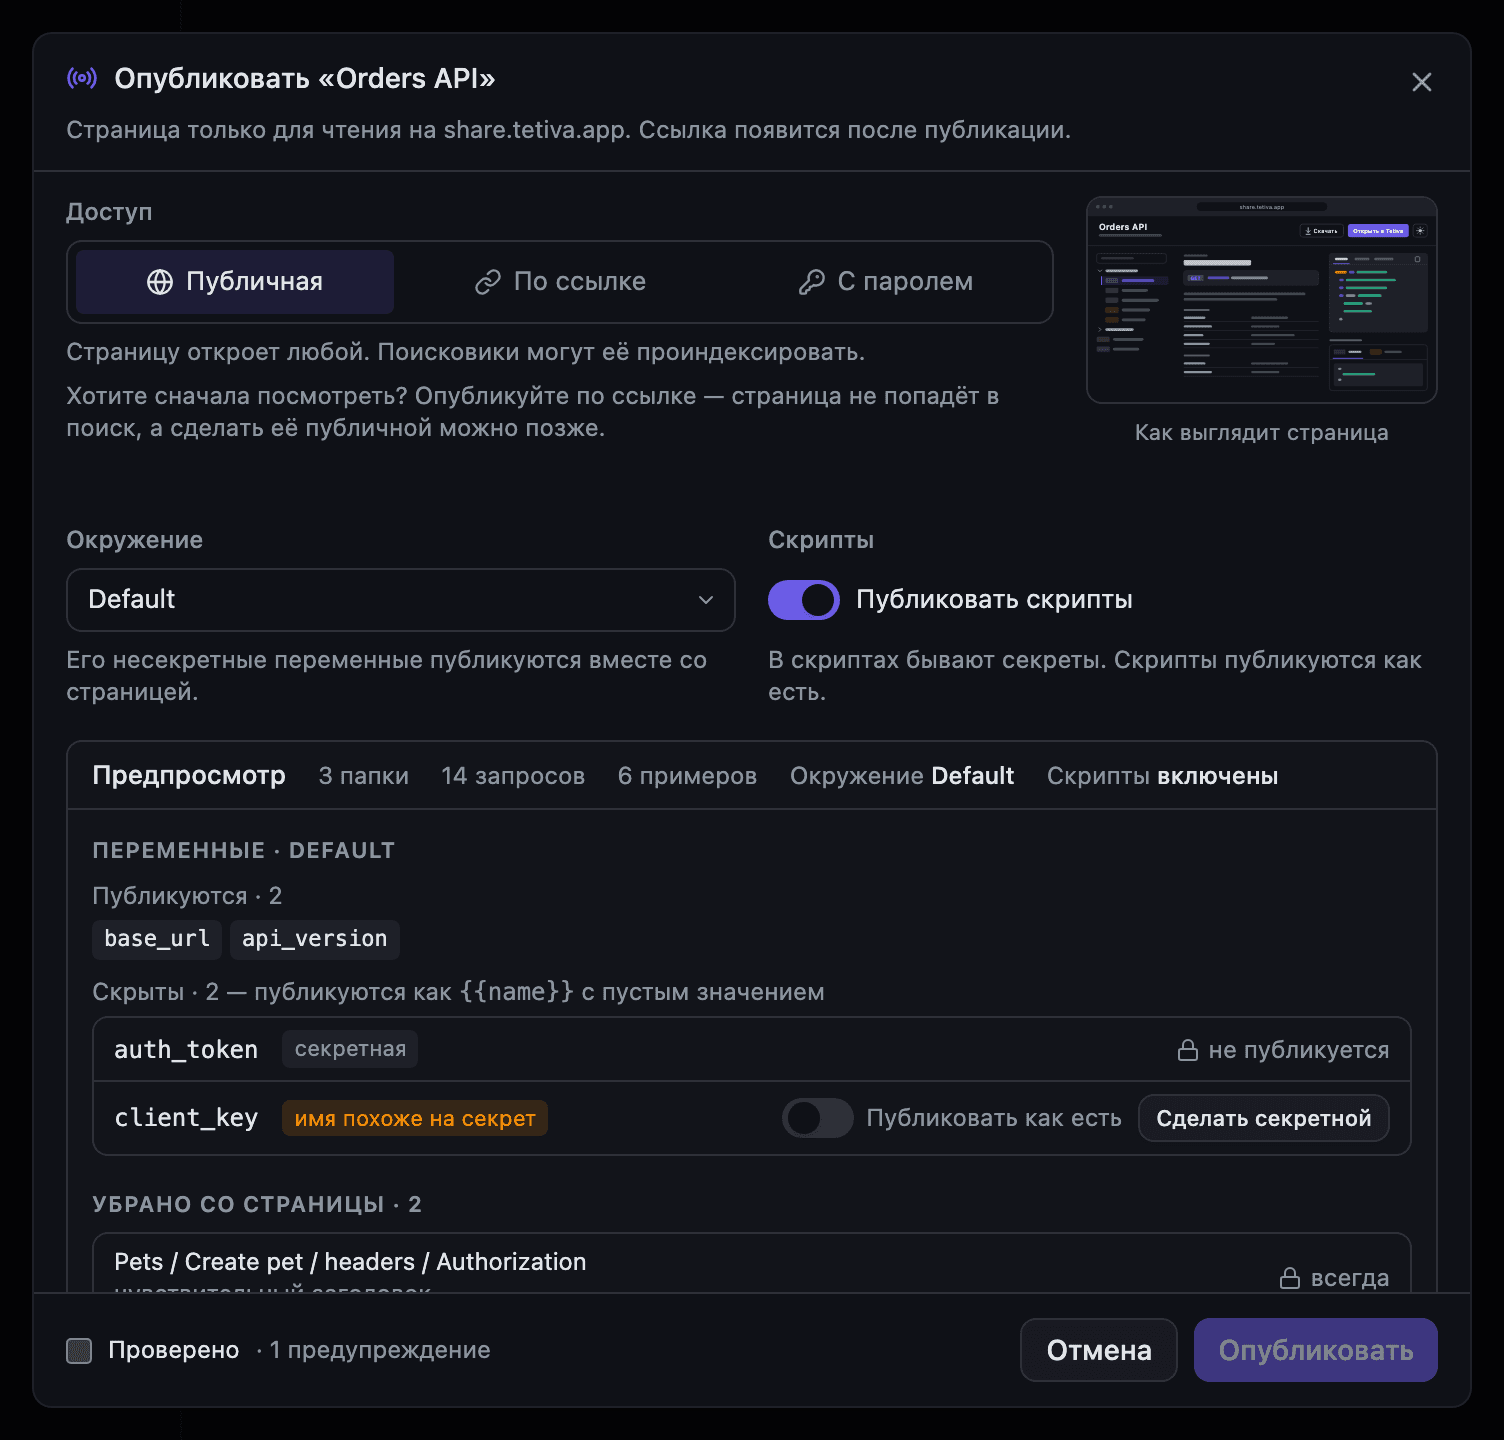The image size is (1504, 1440).
Task: Open the «Default» environment dropdown
Action: click(401, 600)
